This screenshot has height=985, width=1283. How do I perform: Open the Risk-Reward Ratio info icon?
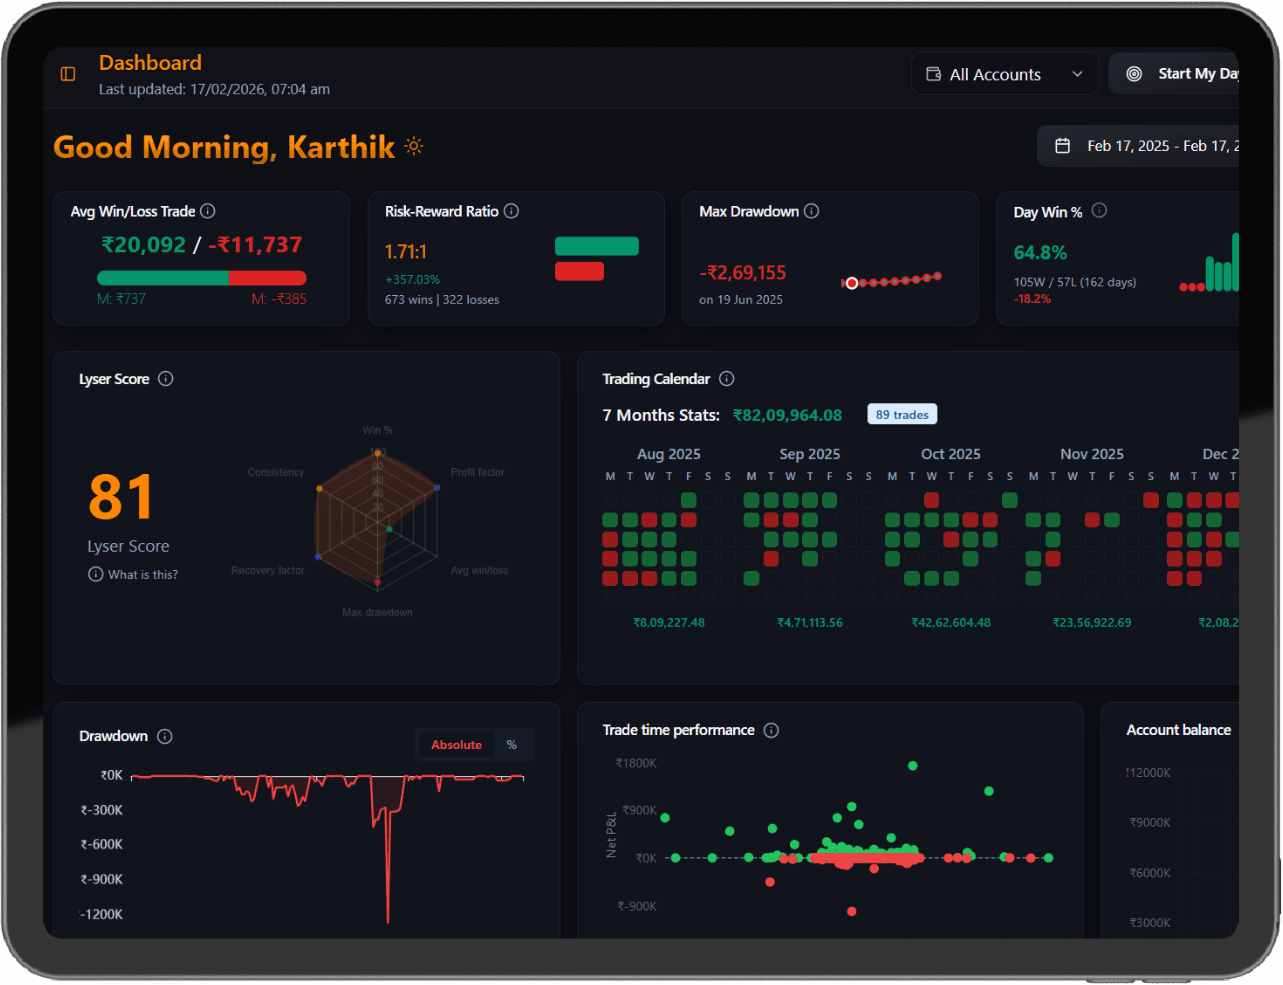(511, 211)
